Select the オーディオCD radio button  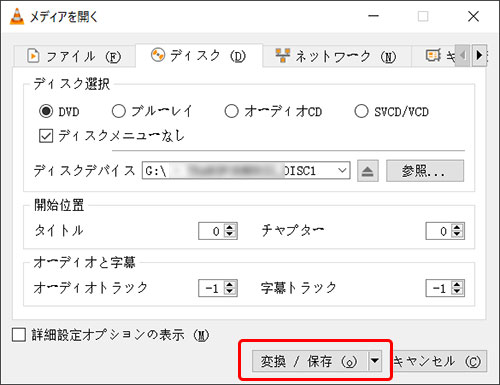tap(231, 111)
